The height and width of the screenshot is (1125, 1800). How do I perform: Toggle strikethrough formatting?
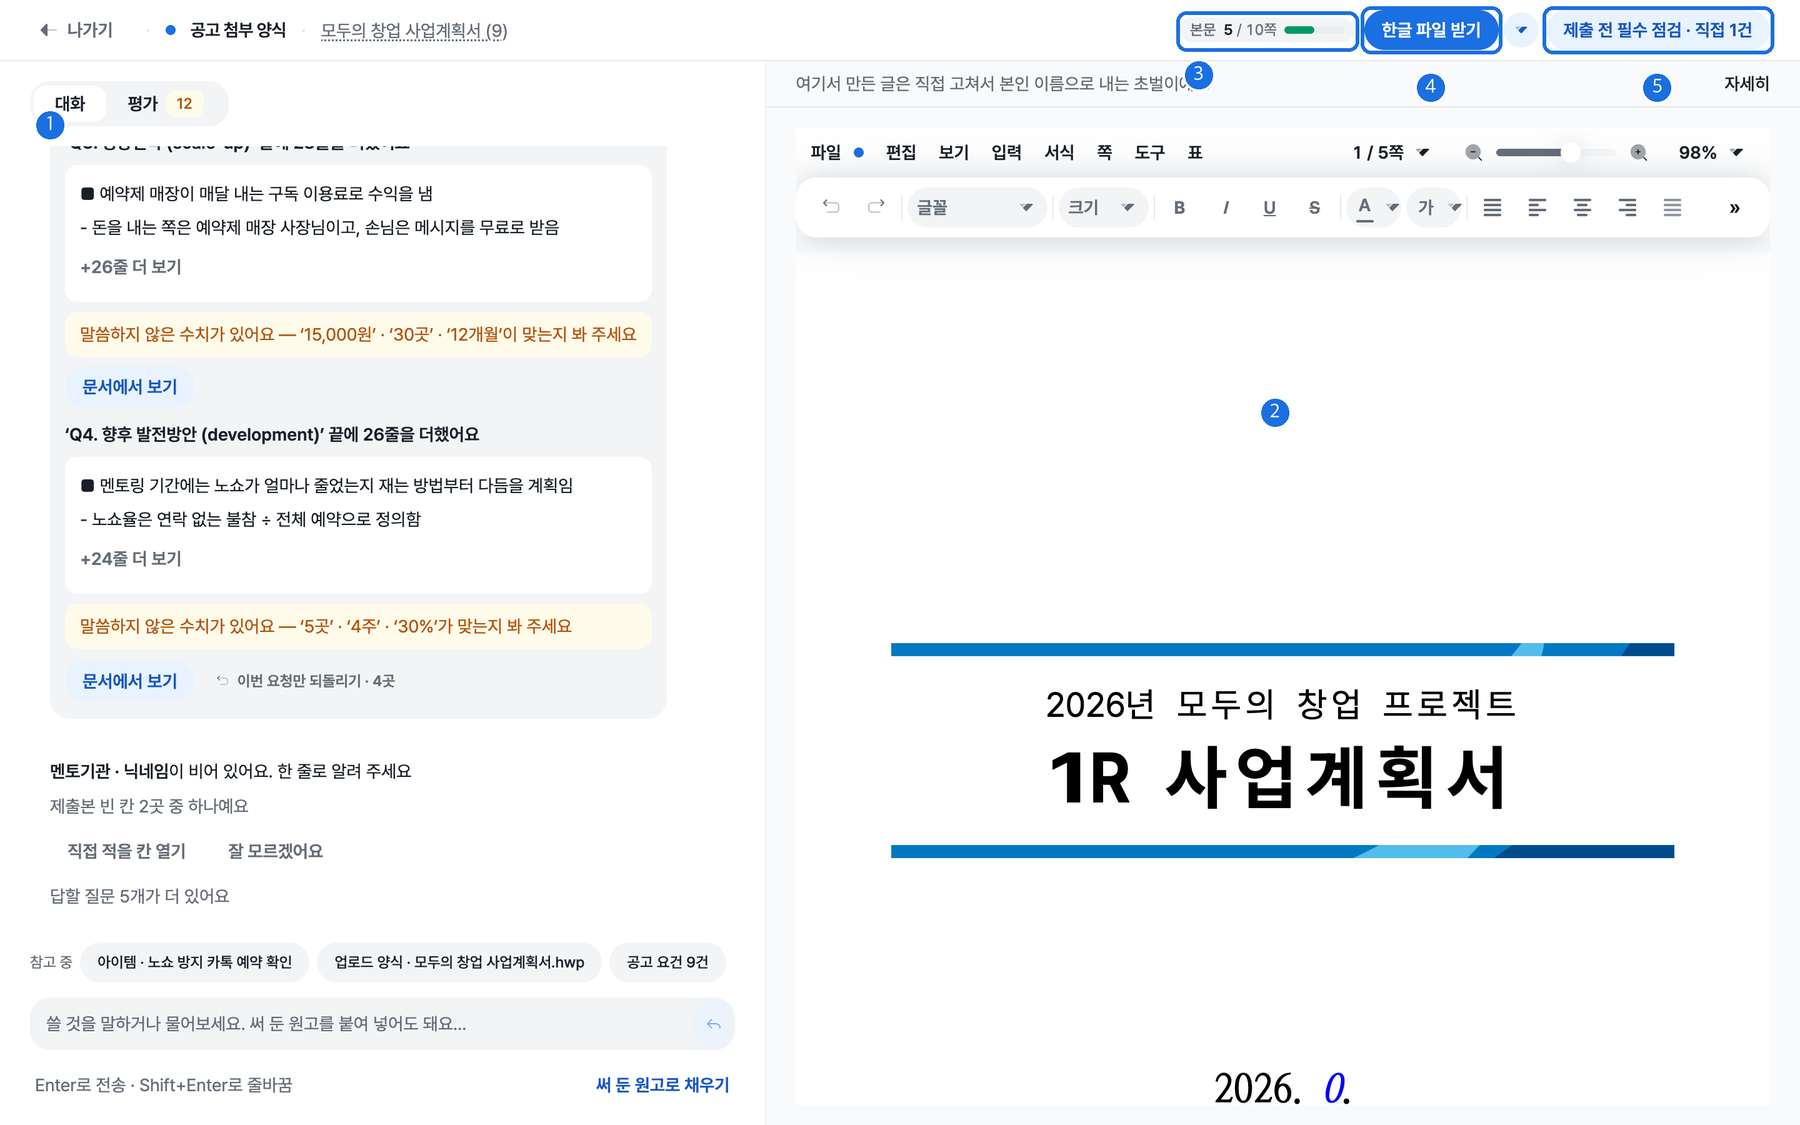(1314, 208)
